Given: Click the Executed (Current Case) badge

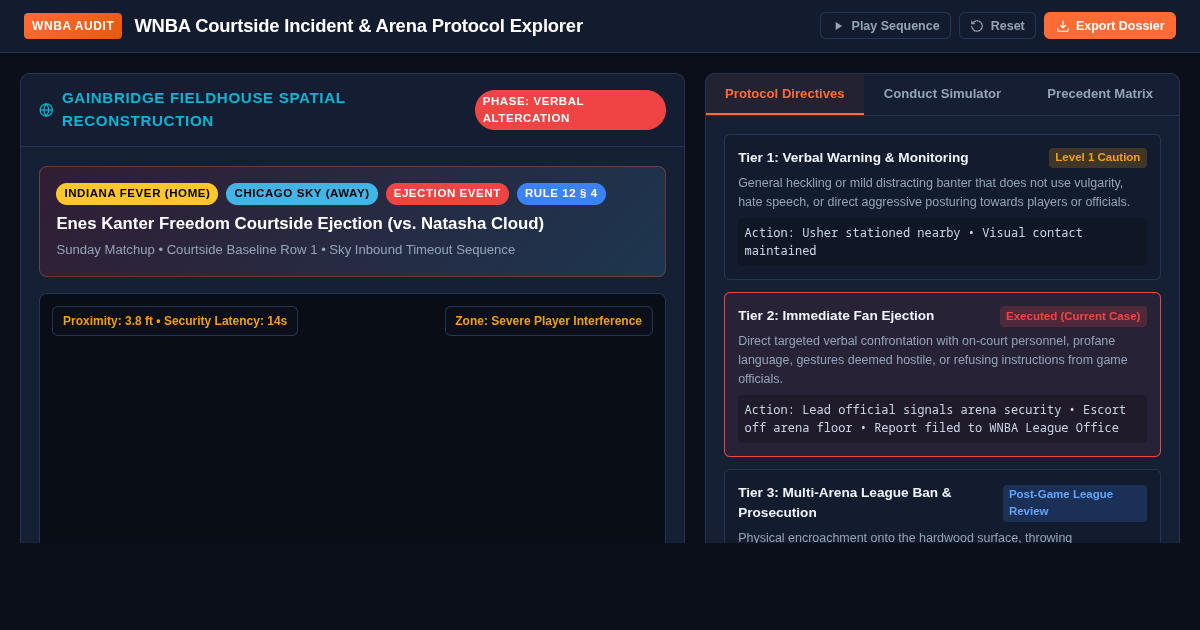Looking at the screenshot, I should coord(1073,316).
